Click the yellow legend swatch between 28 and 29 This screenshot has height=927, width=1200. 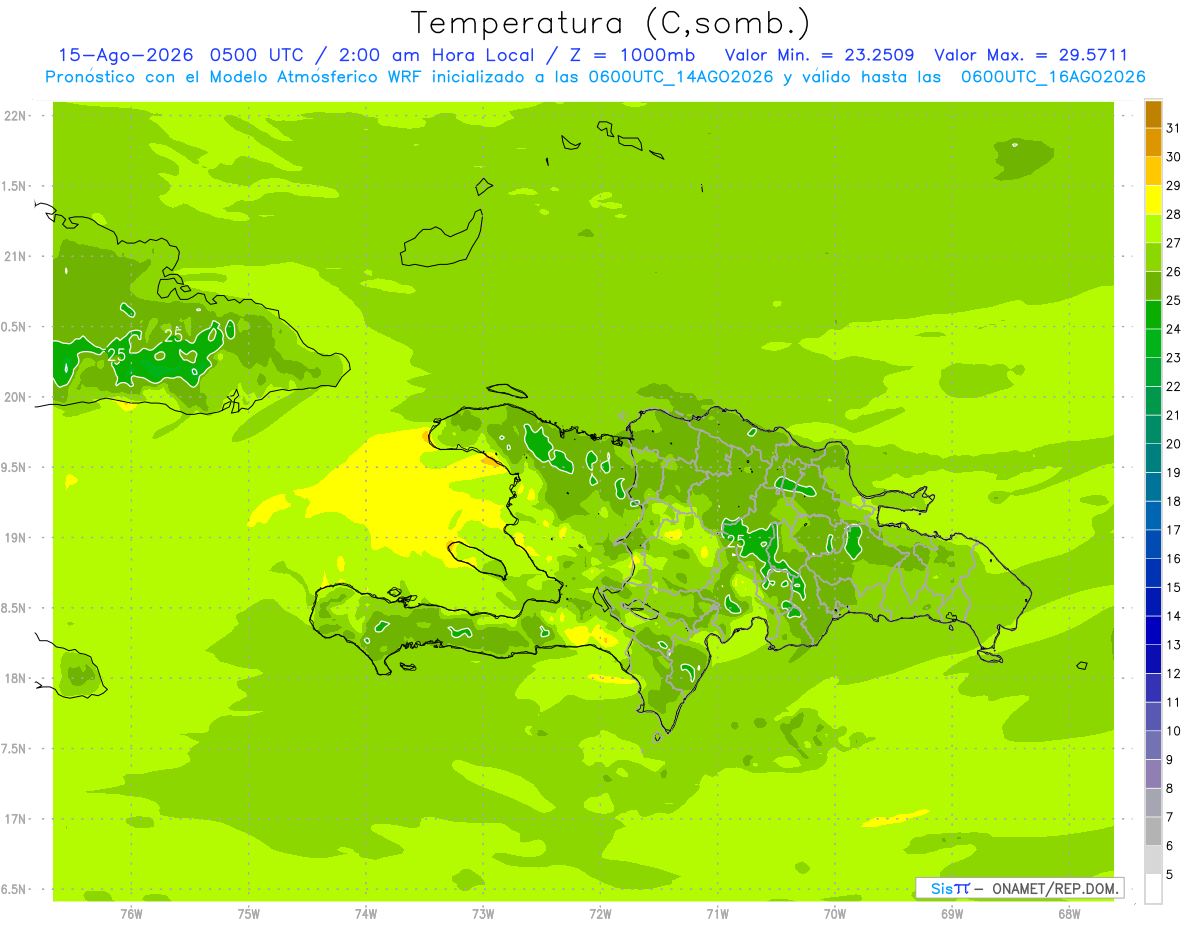pyautogui.click(x=1153, y=200)
